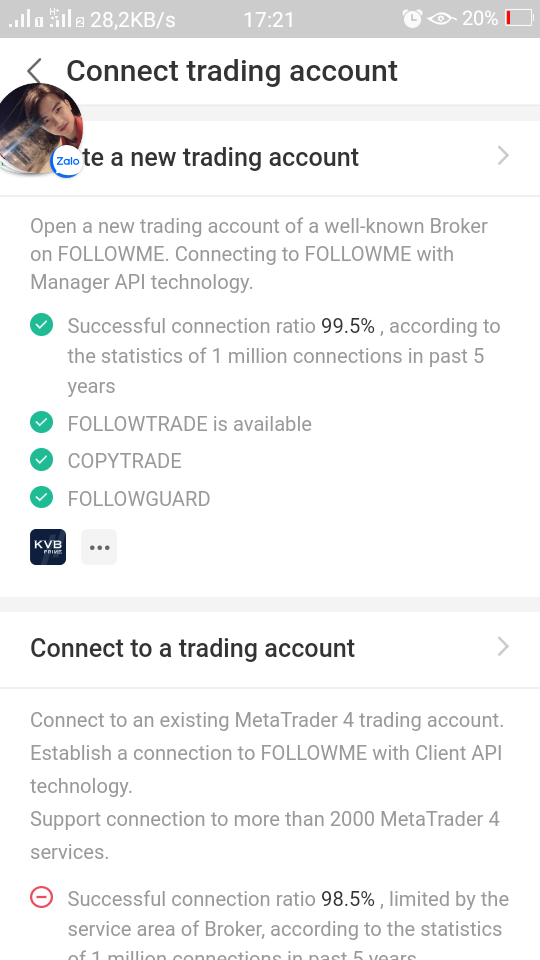Open the Zalo chat head bubble
Image resolution: width=540 pixels, height=960 pixels.
[x=40, y=129]
